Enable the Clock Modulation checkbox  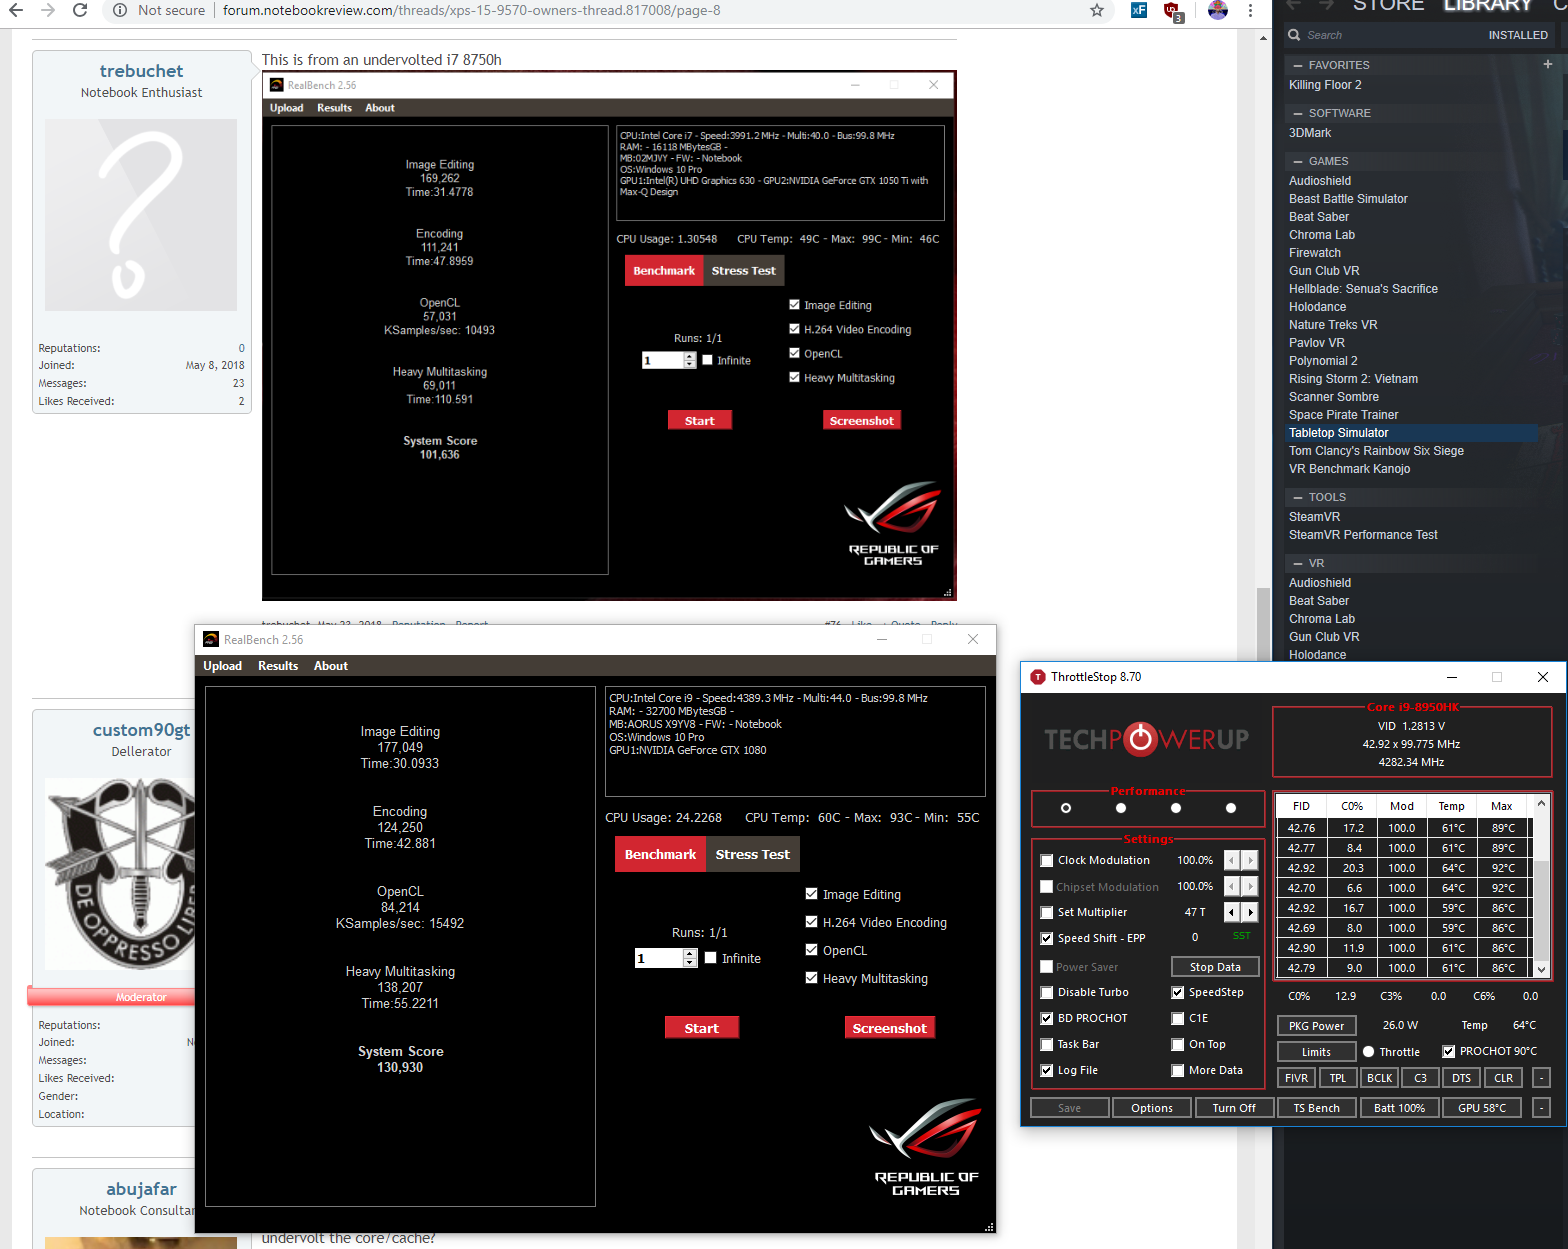pyautogui.click(x=1047, y=860)
